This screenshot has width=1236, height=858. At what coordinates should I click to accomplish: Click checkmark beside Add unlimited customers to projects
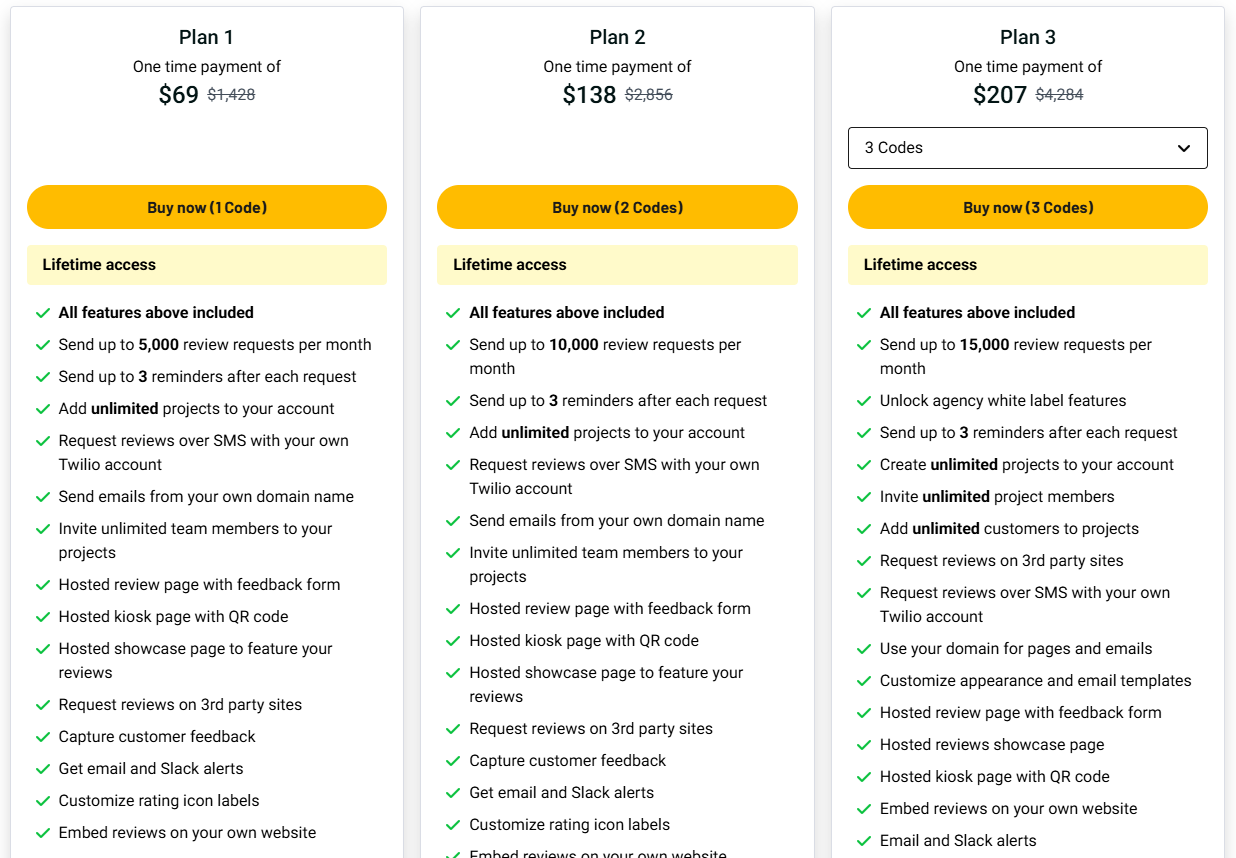(x=864, y=529)
